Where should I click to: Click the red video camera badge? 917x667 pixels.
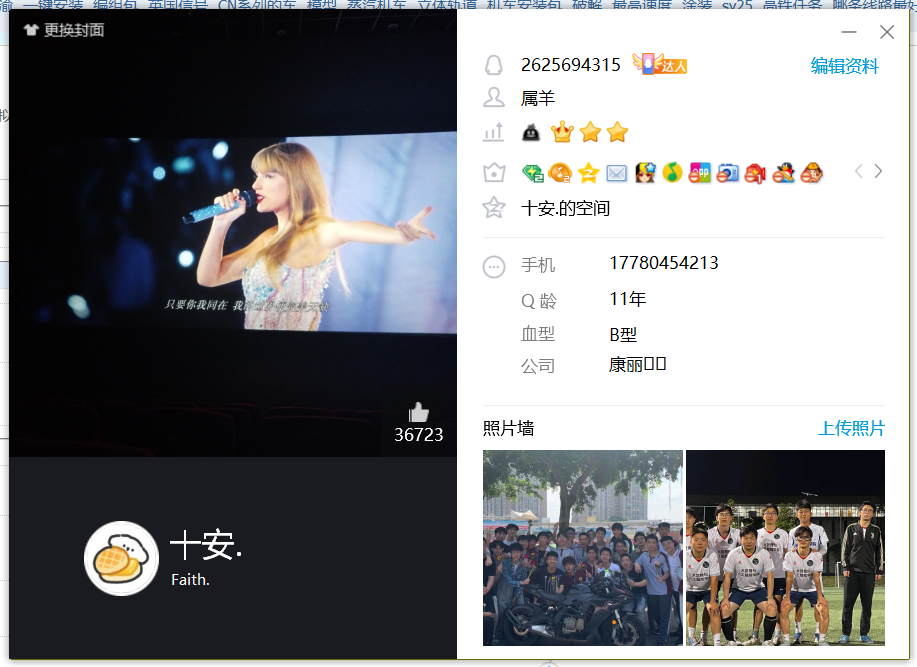[x=755, y=173]
